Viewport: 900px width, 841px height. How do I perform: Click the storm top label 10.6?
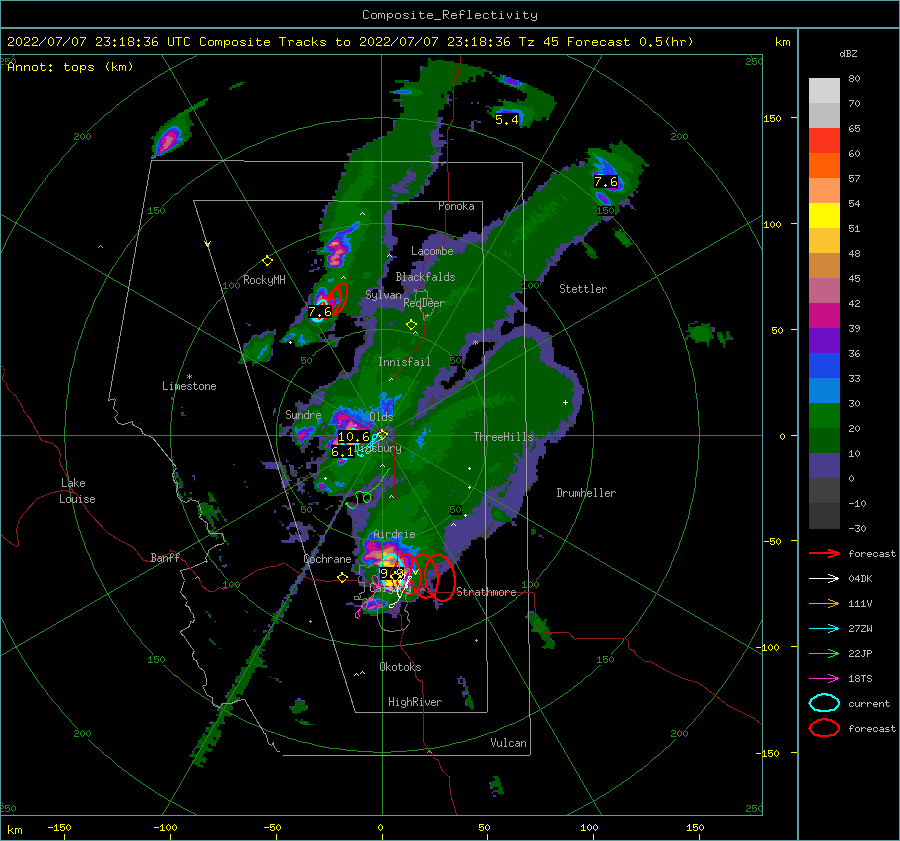pyautogui.click(x=354, y=437)
